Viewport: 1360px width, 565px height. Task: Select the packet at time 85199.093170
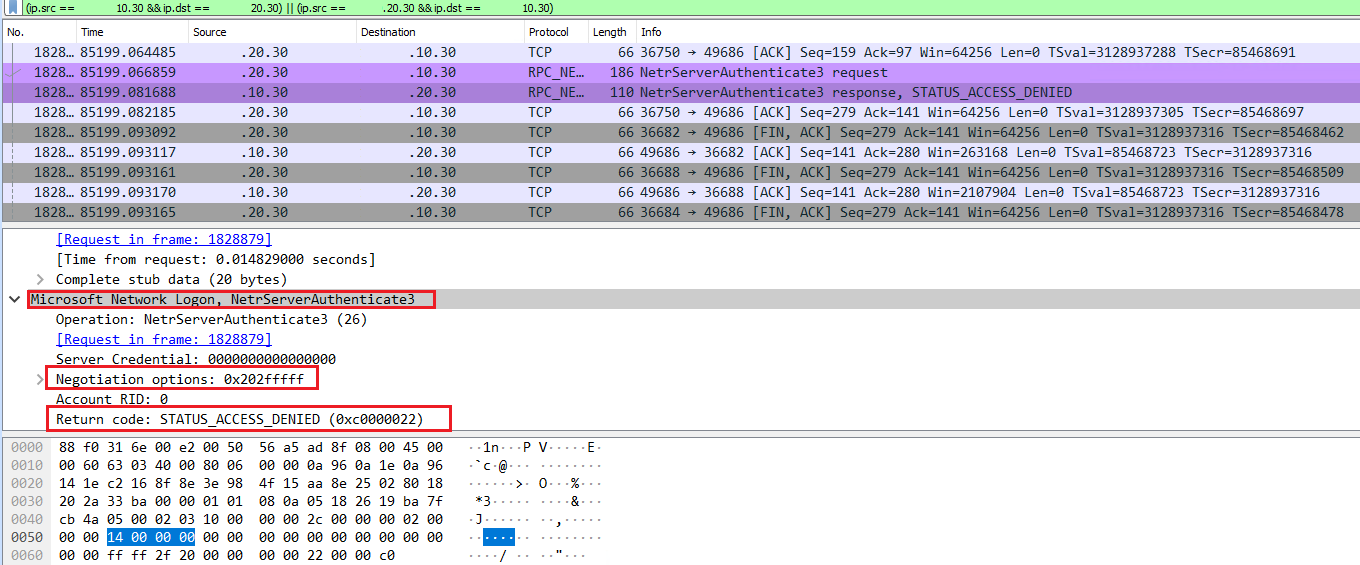click(680, 192)
